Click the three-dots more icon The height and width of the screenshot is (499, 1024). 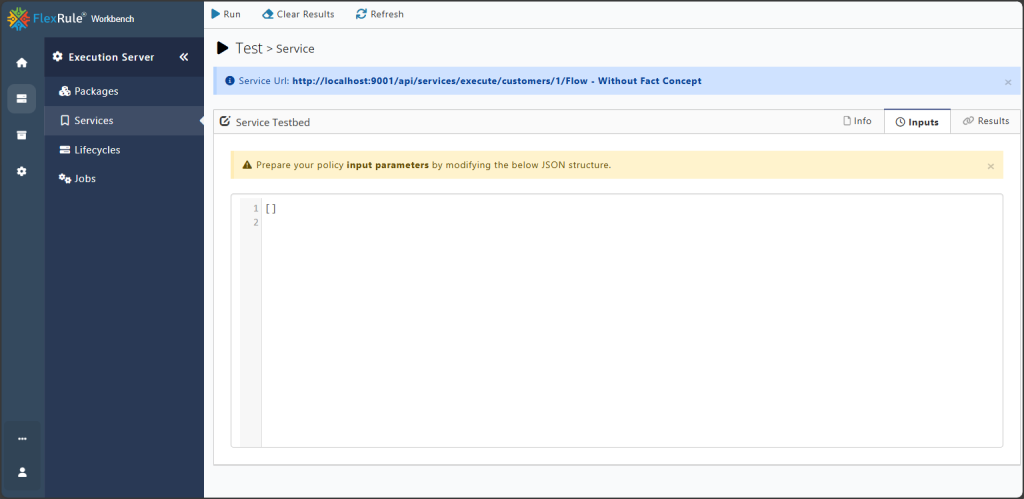(x=22, y=439)
